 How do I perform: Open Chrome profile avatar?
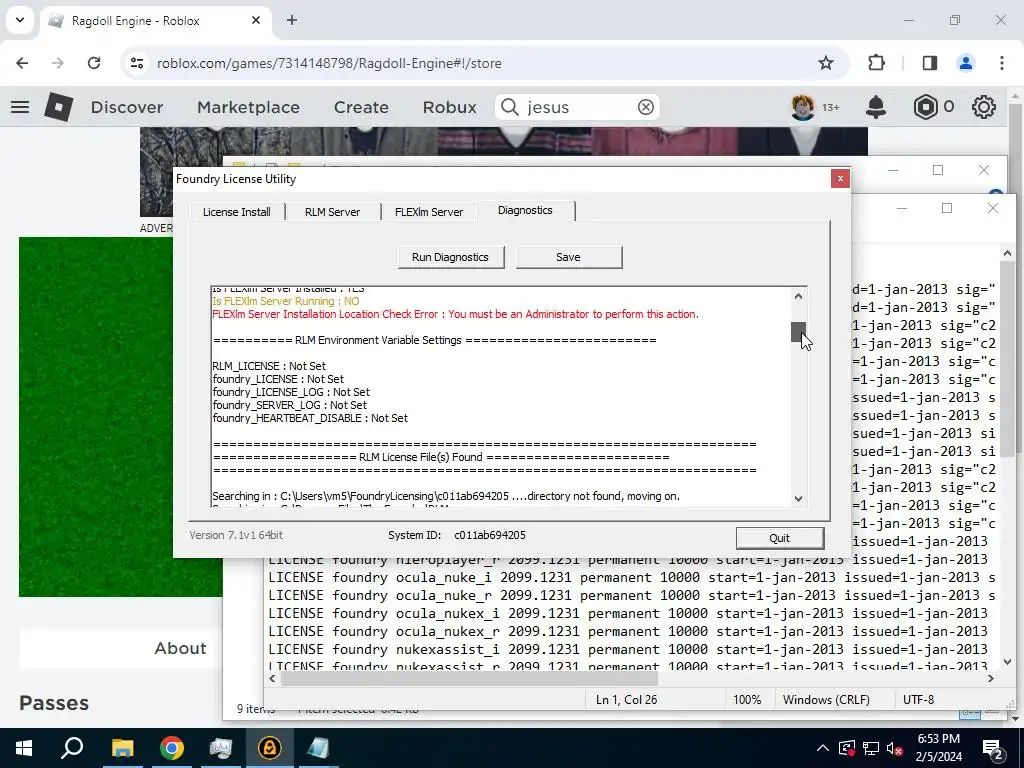pyautogui.click(x=965, y=63)
